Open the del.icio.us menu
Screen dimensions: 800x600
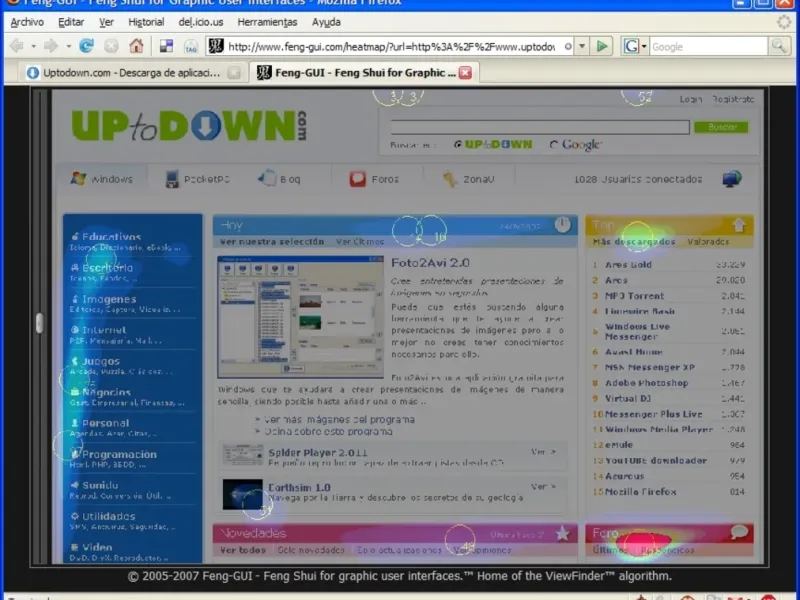click(x=201, y=22)
